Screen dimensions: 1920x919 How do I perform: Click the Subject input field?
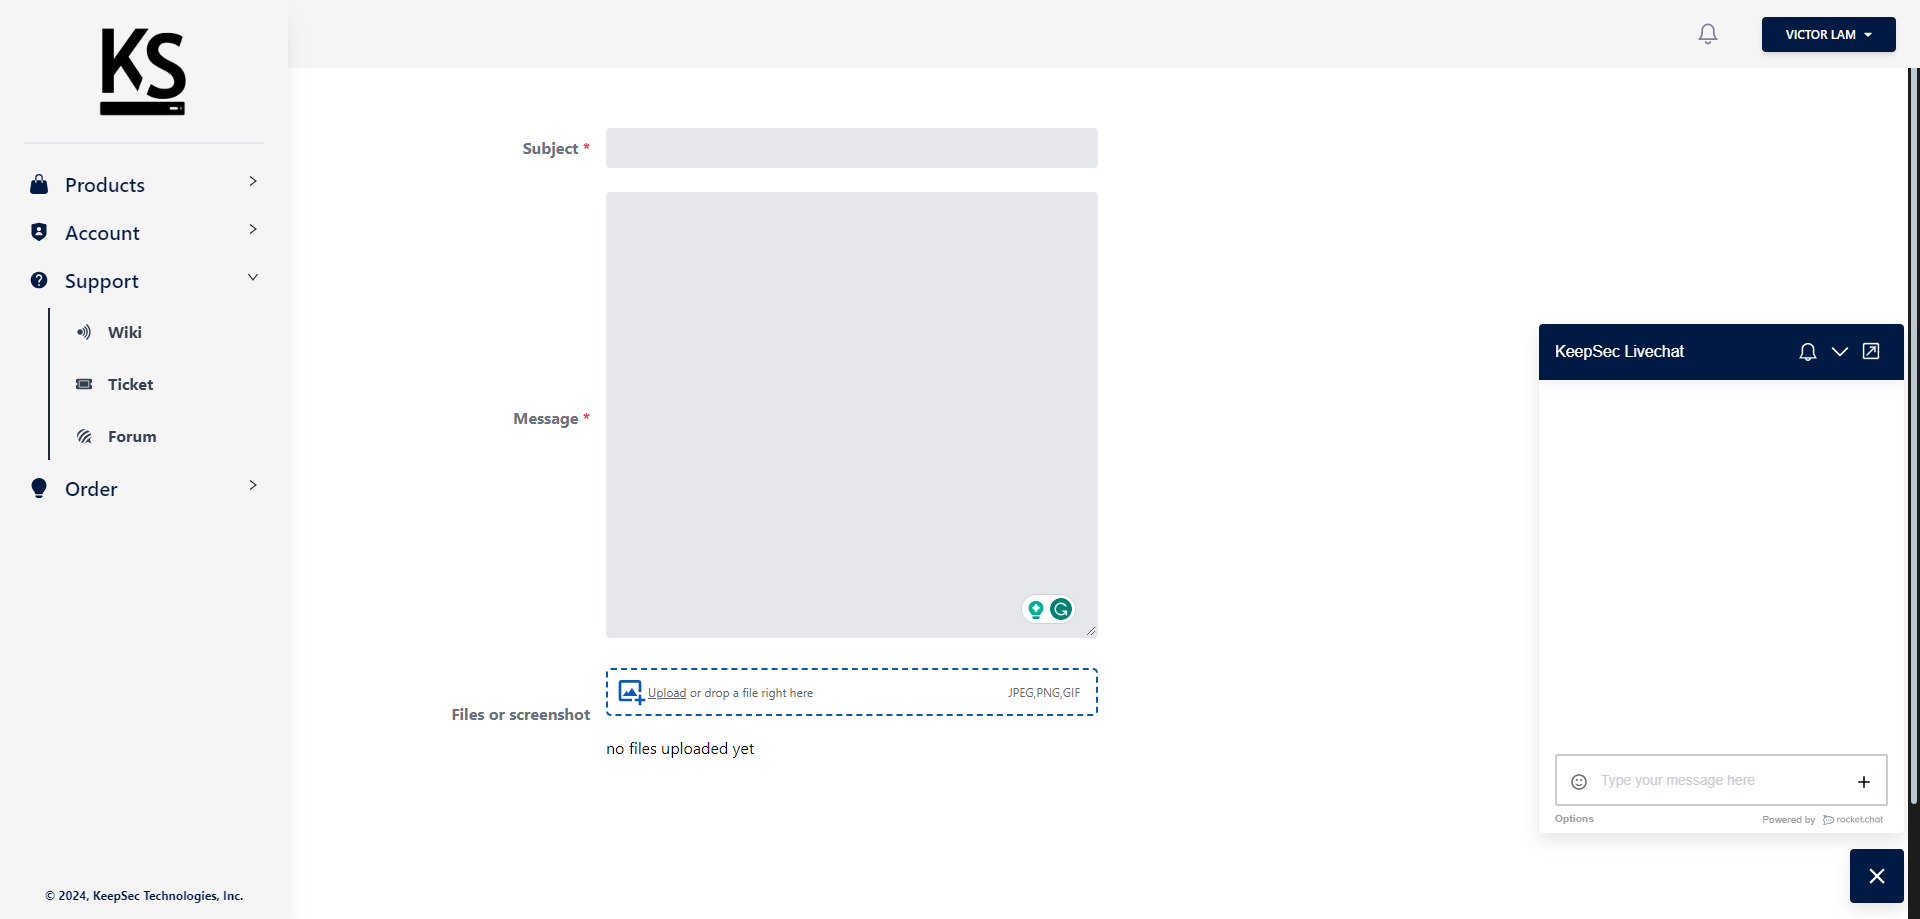click(852, 148)
